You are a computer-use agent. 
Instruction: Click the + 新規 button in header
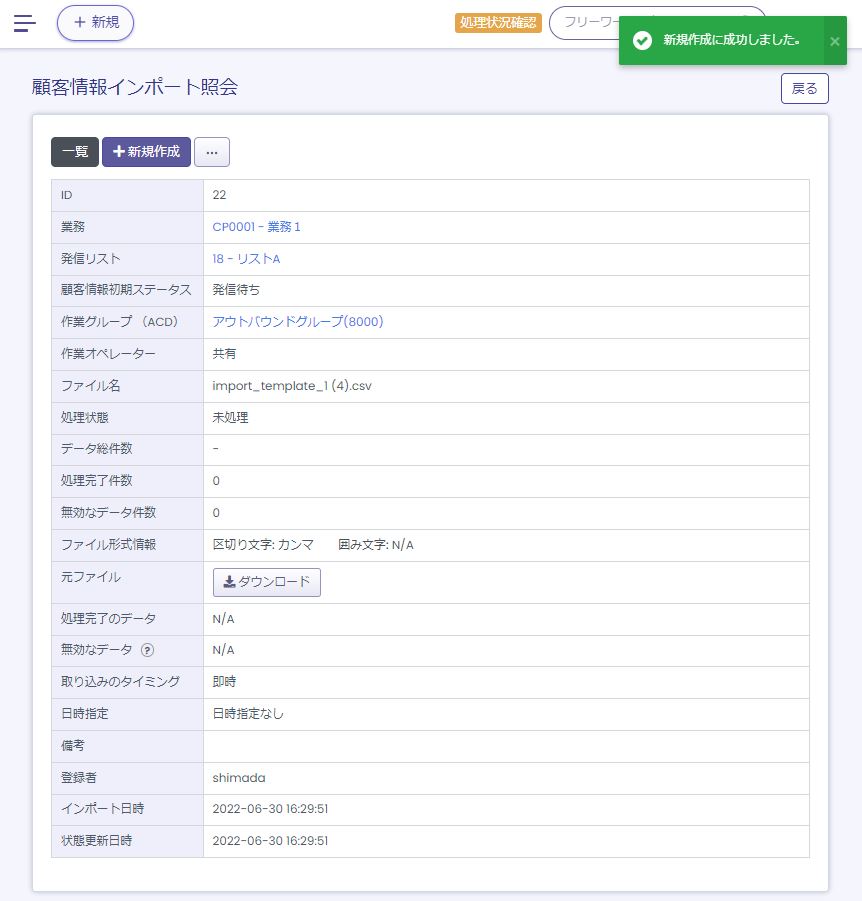(95, 23)
